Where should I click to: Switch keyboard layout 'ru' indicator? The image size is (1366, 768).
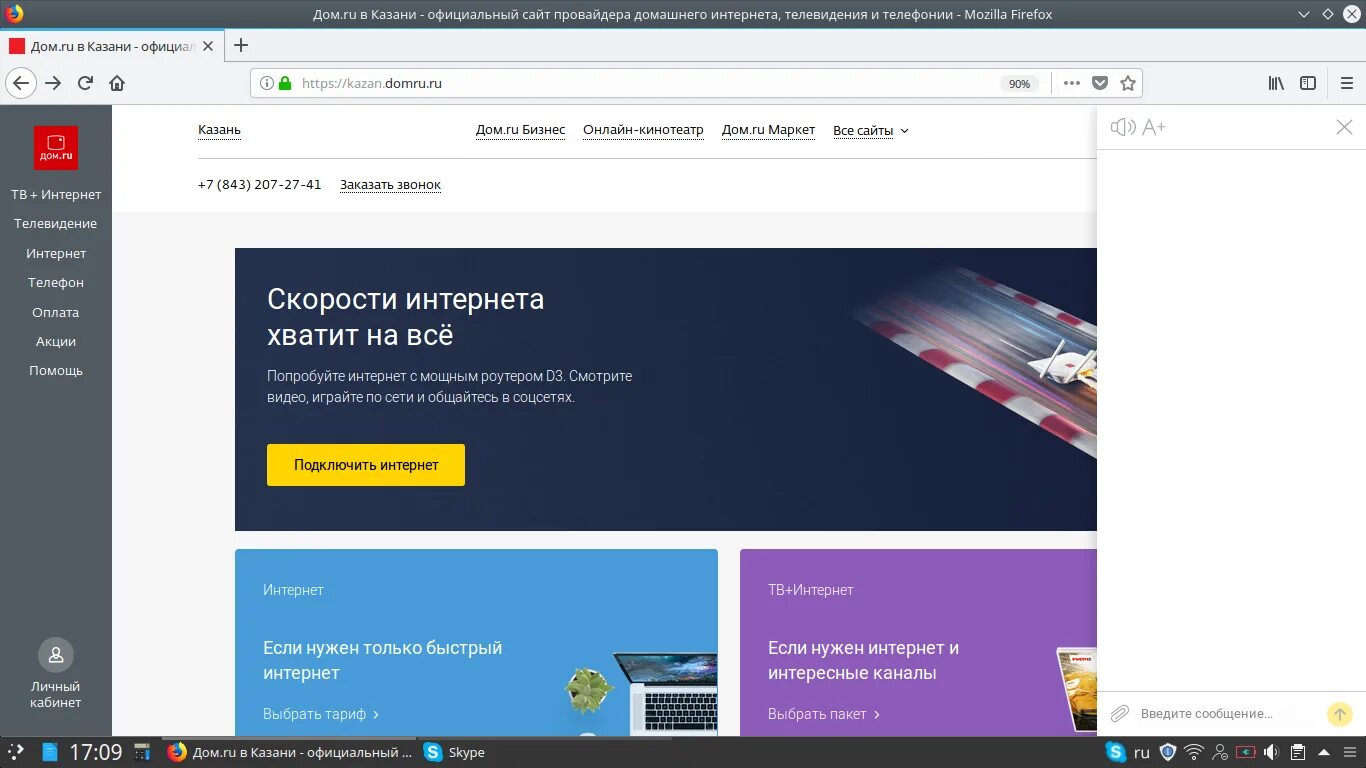point(1141,752)
